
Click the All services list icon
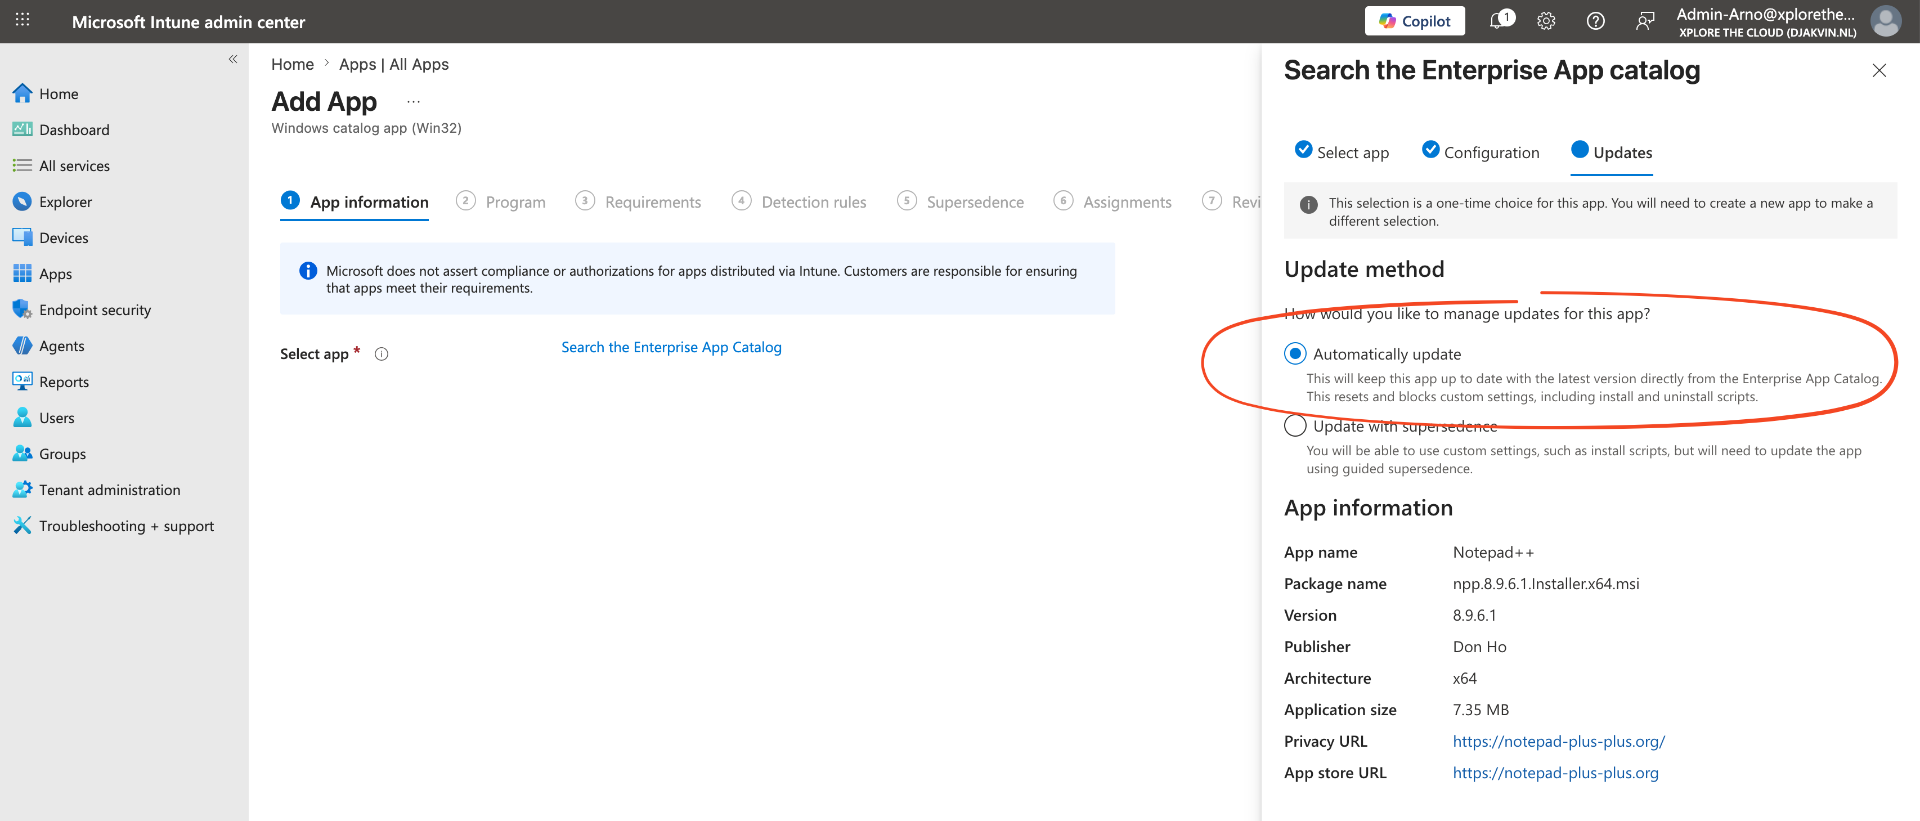tap(22, 166)
